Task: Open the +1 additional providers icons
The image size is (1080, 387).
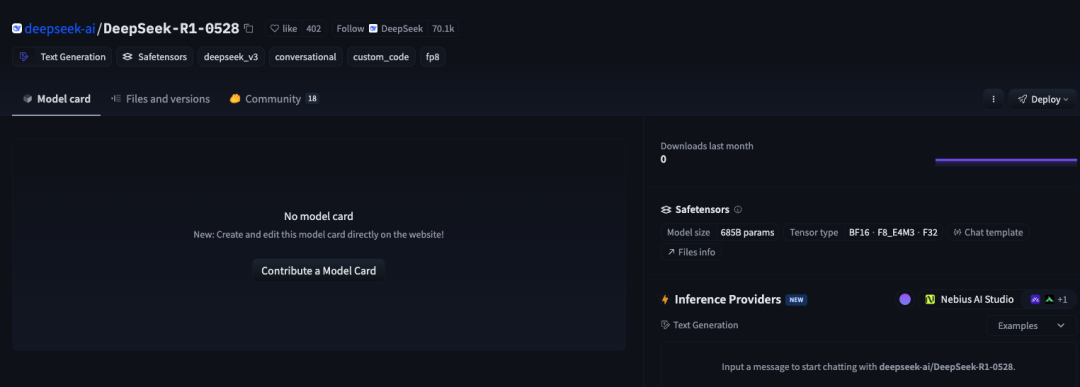Action: (x=1048, y=300)
